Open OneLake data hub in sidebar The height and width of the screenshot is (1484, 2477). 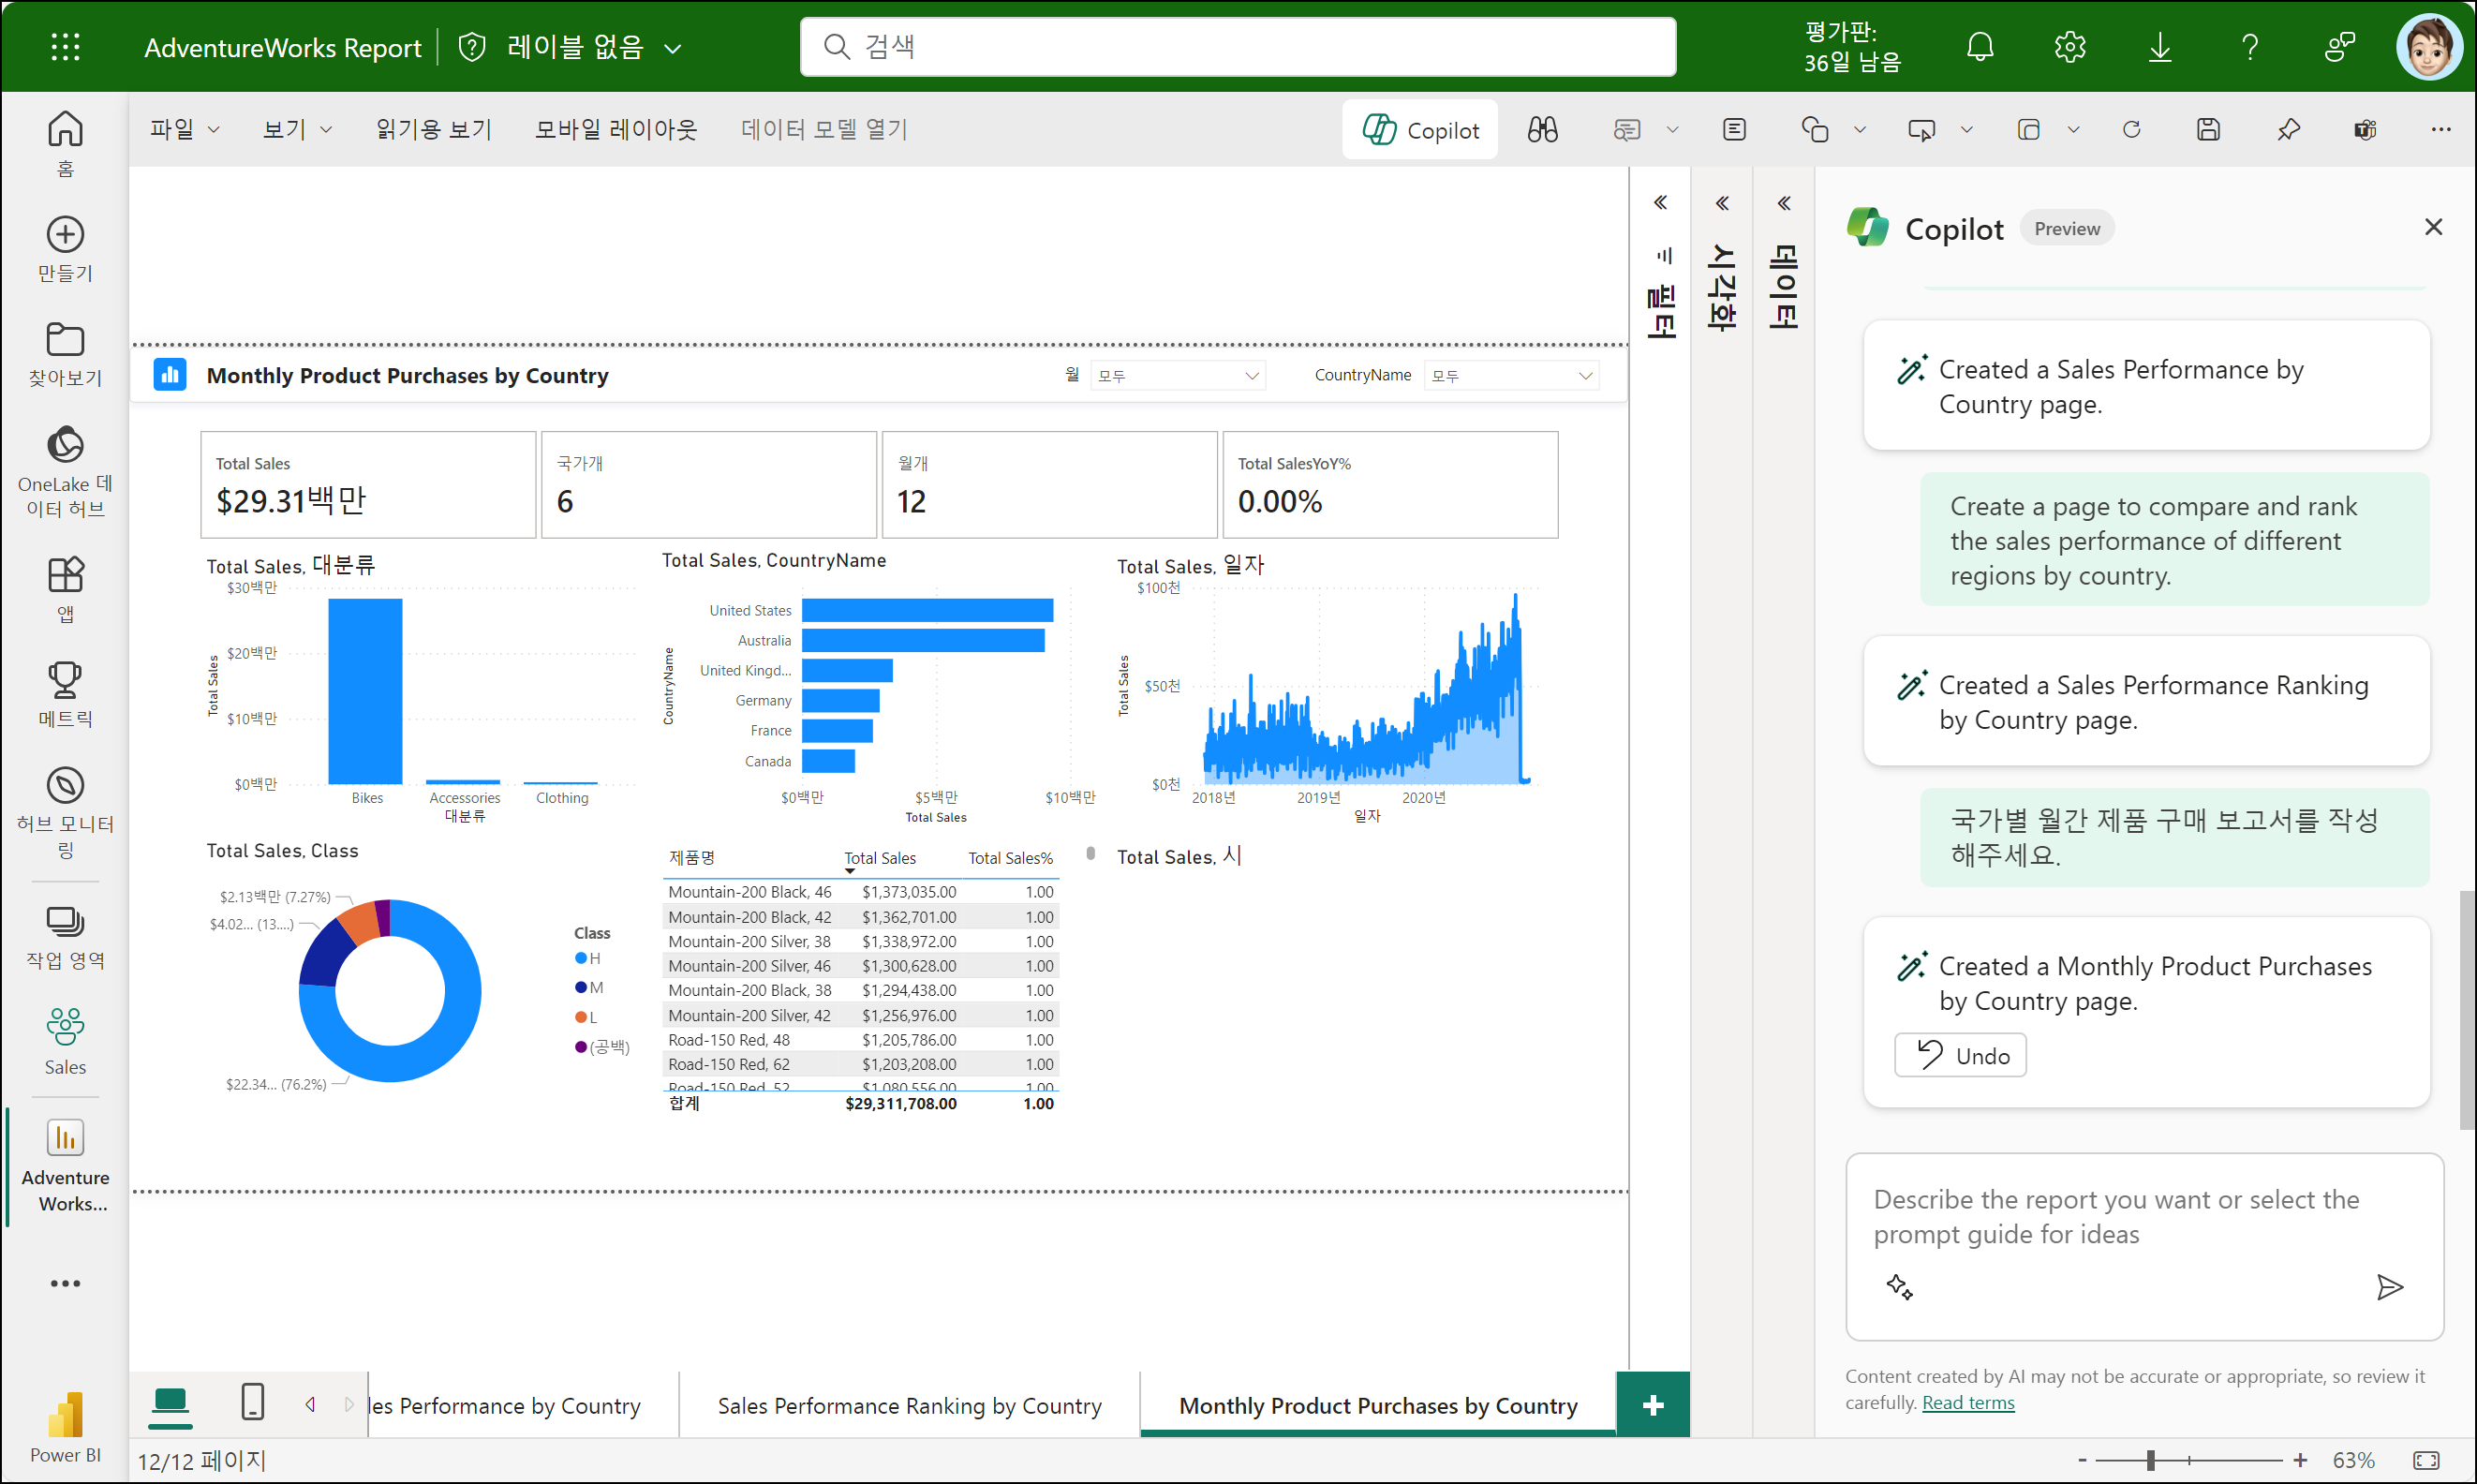[65, 470]
